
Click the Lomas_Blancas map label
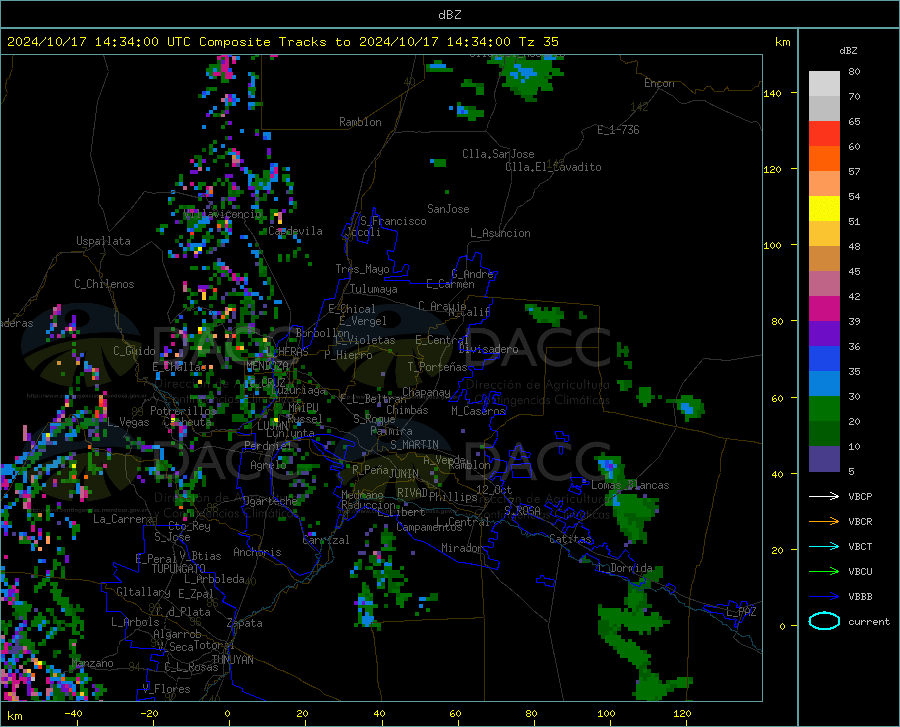(630, 485)
